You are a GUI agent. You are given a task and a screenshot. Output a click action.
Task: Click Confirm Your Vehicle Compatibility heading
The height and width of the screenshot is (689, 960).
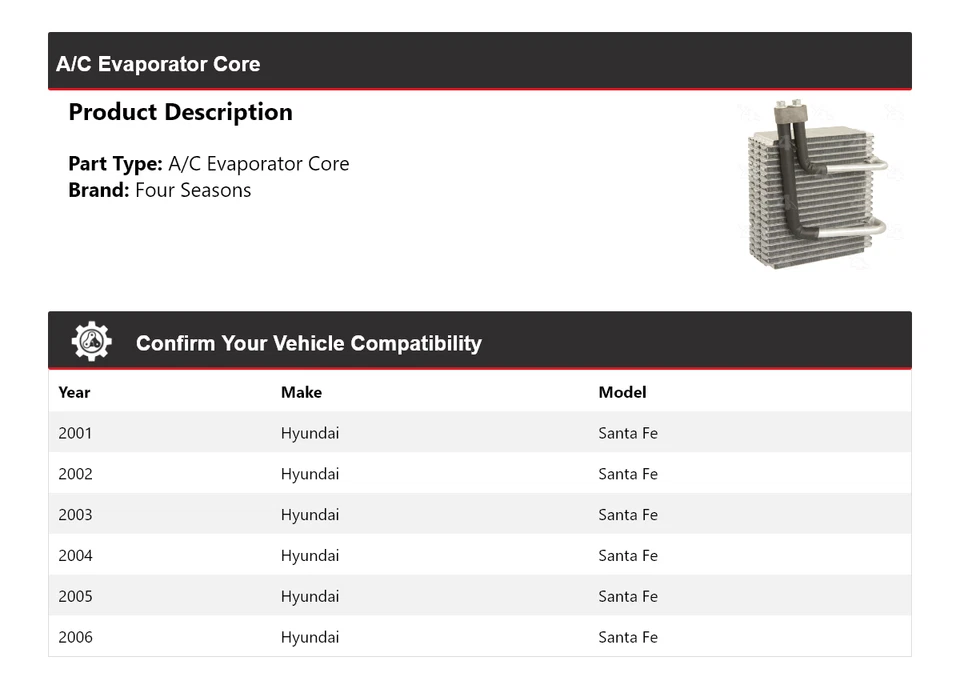click(308, 343)
